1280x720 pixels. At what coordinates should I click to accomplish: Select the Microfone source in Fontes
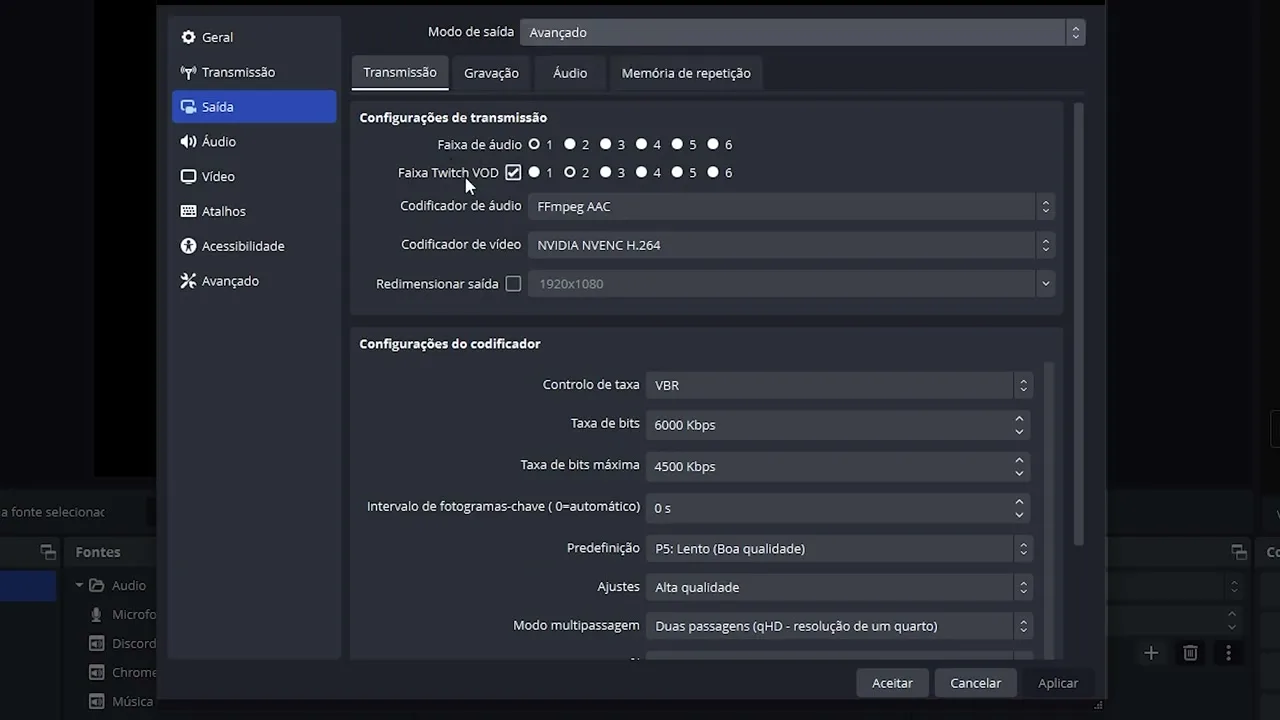pyautogui.click(x=122, y=614)
